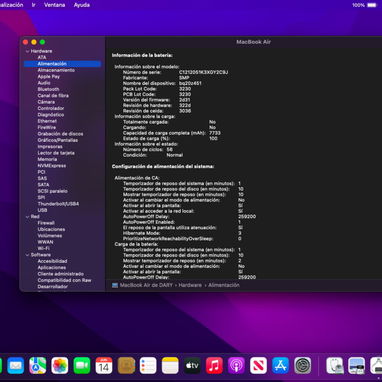Collapse the Software section in sidebar
Image resolution: width=382 pixels, height=382 pixels.
(27, 255)
